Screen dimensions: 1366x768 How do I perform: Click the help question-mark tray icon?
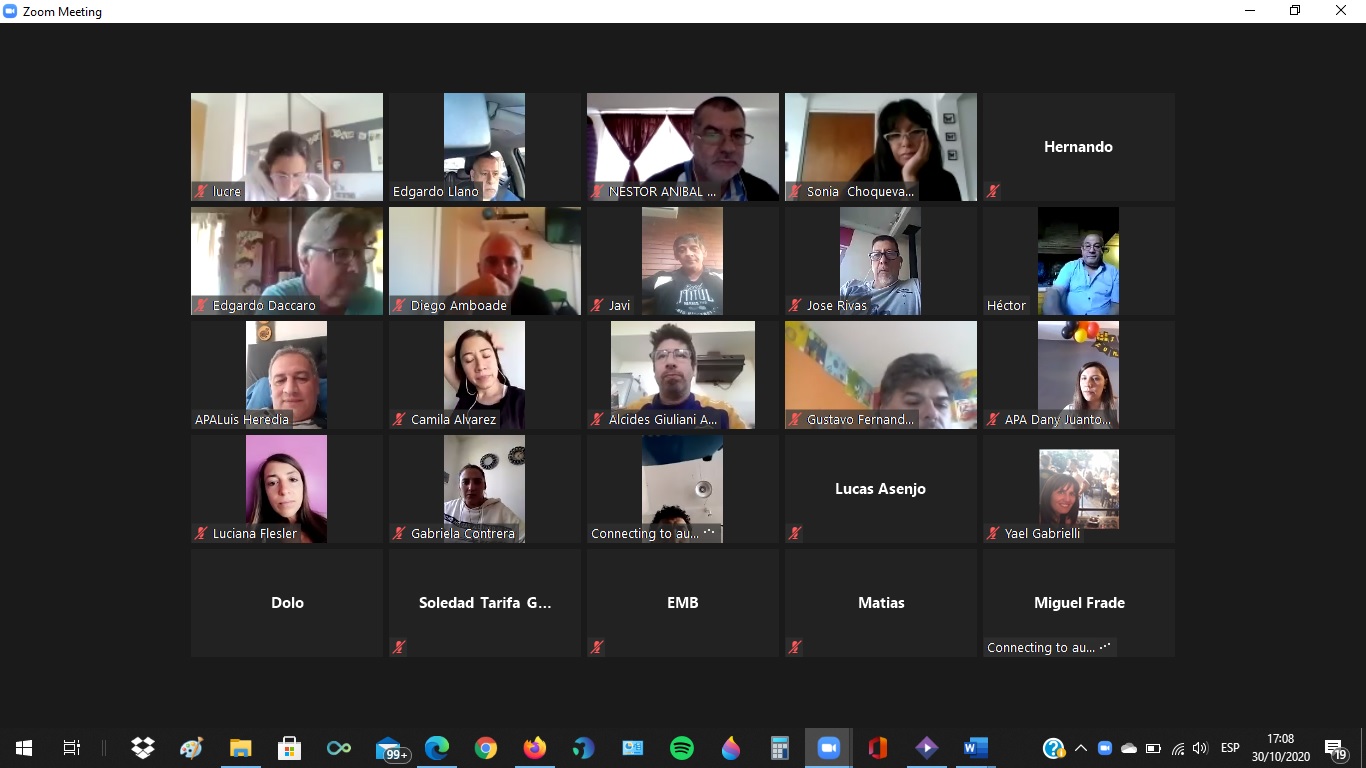pos(1053,748)
